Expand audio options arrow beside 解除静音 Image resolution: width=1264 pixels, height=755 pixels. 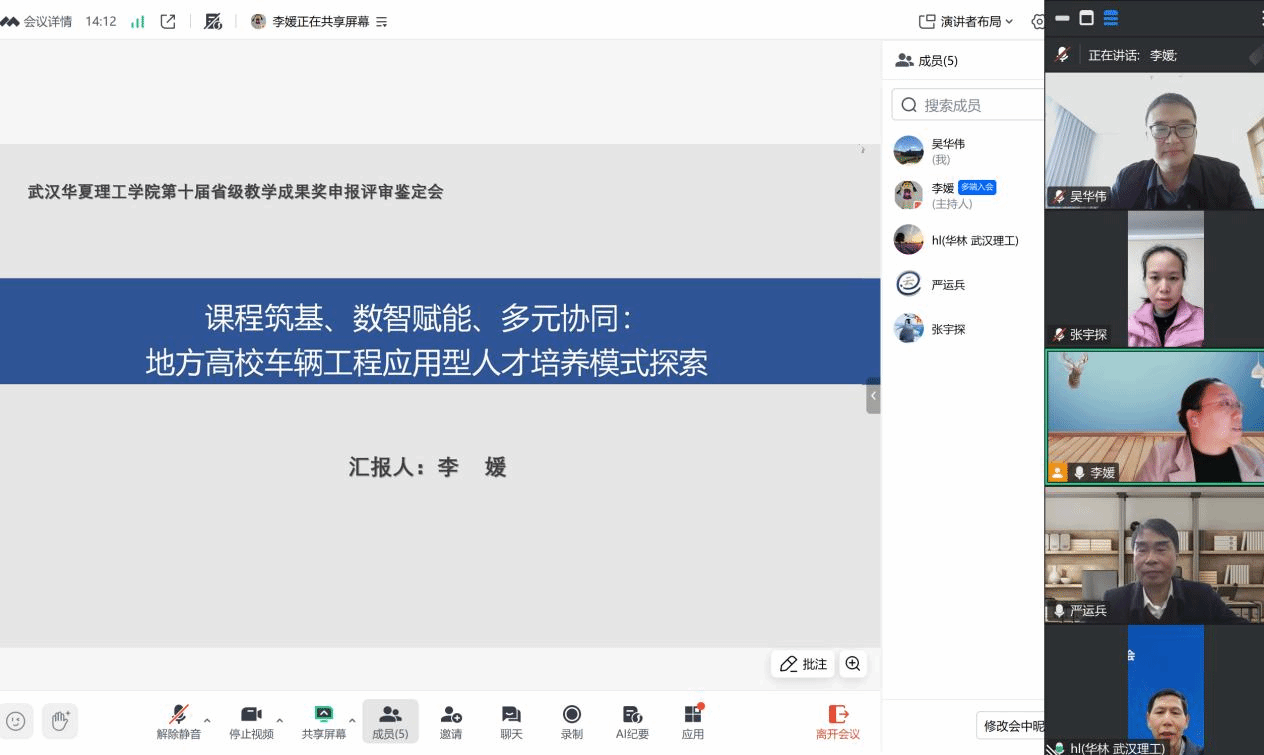207,720
